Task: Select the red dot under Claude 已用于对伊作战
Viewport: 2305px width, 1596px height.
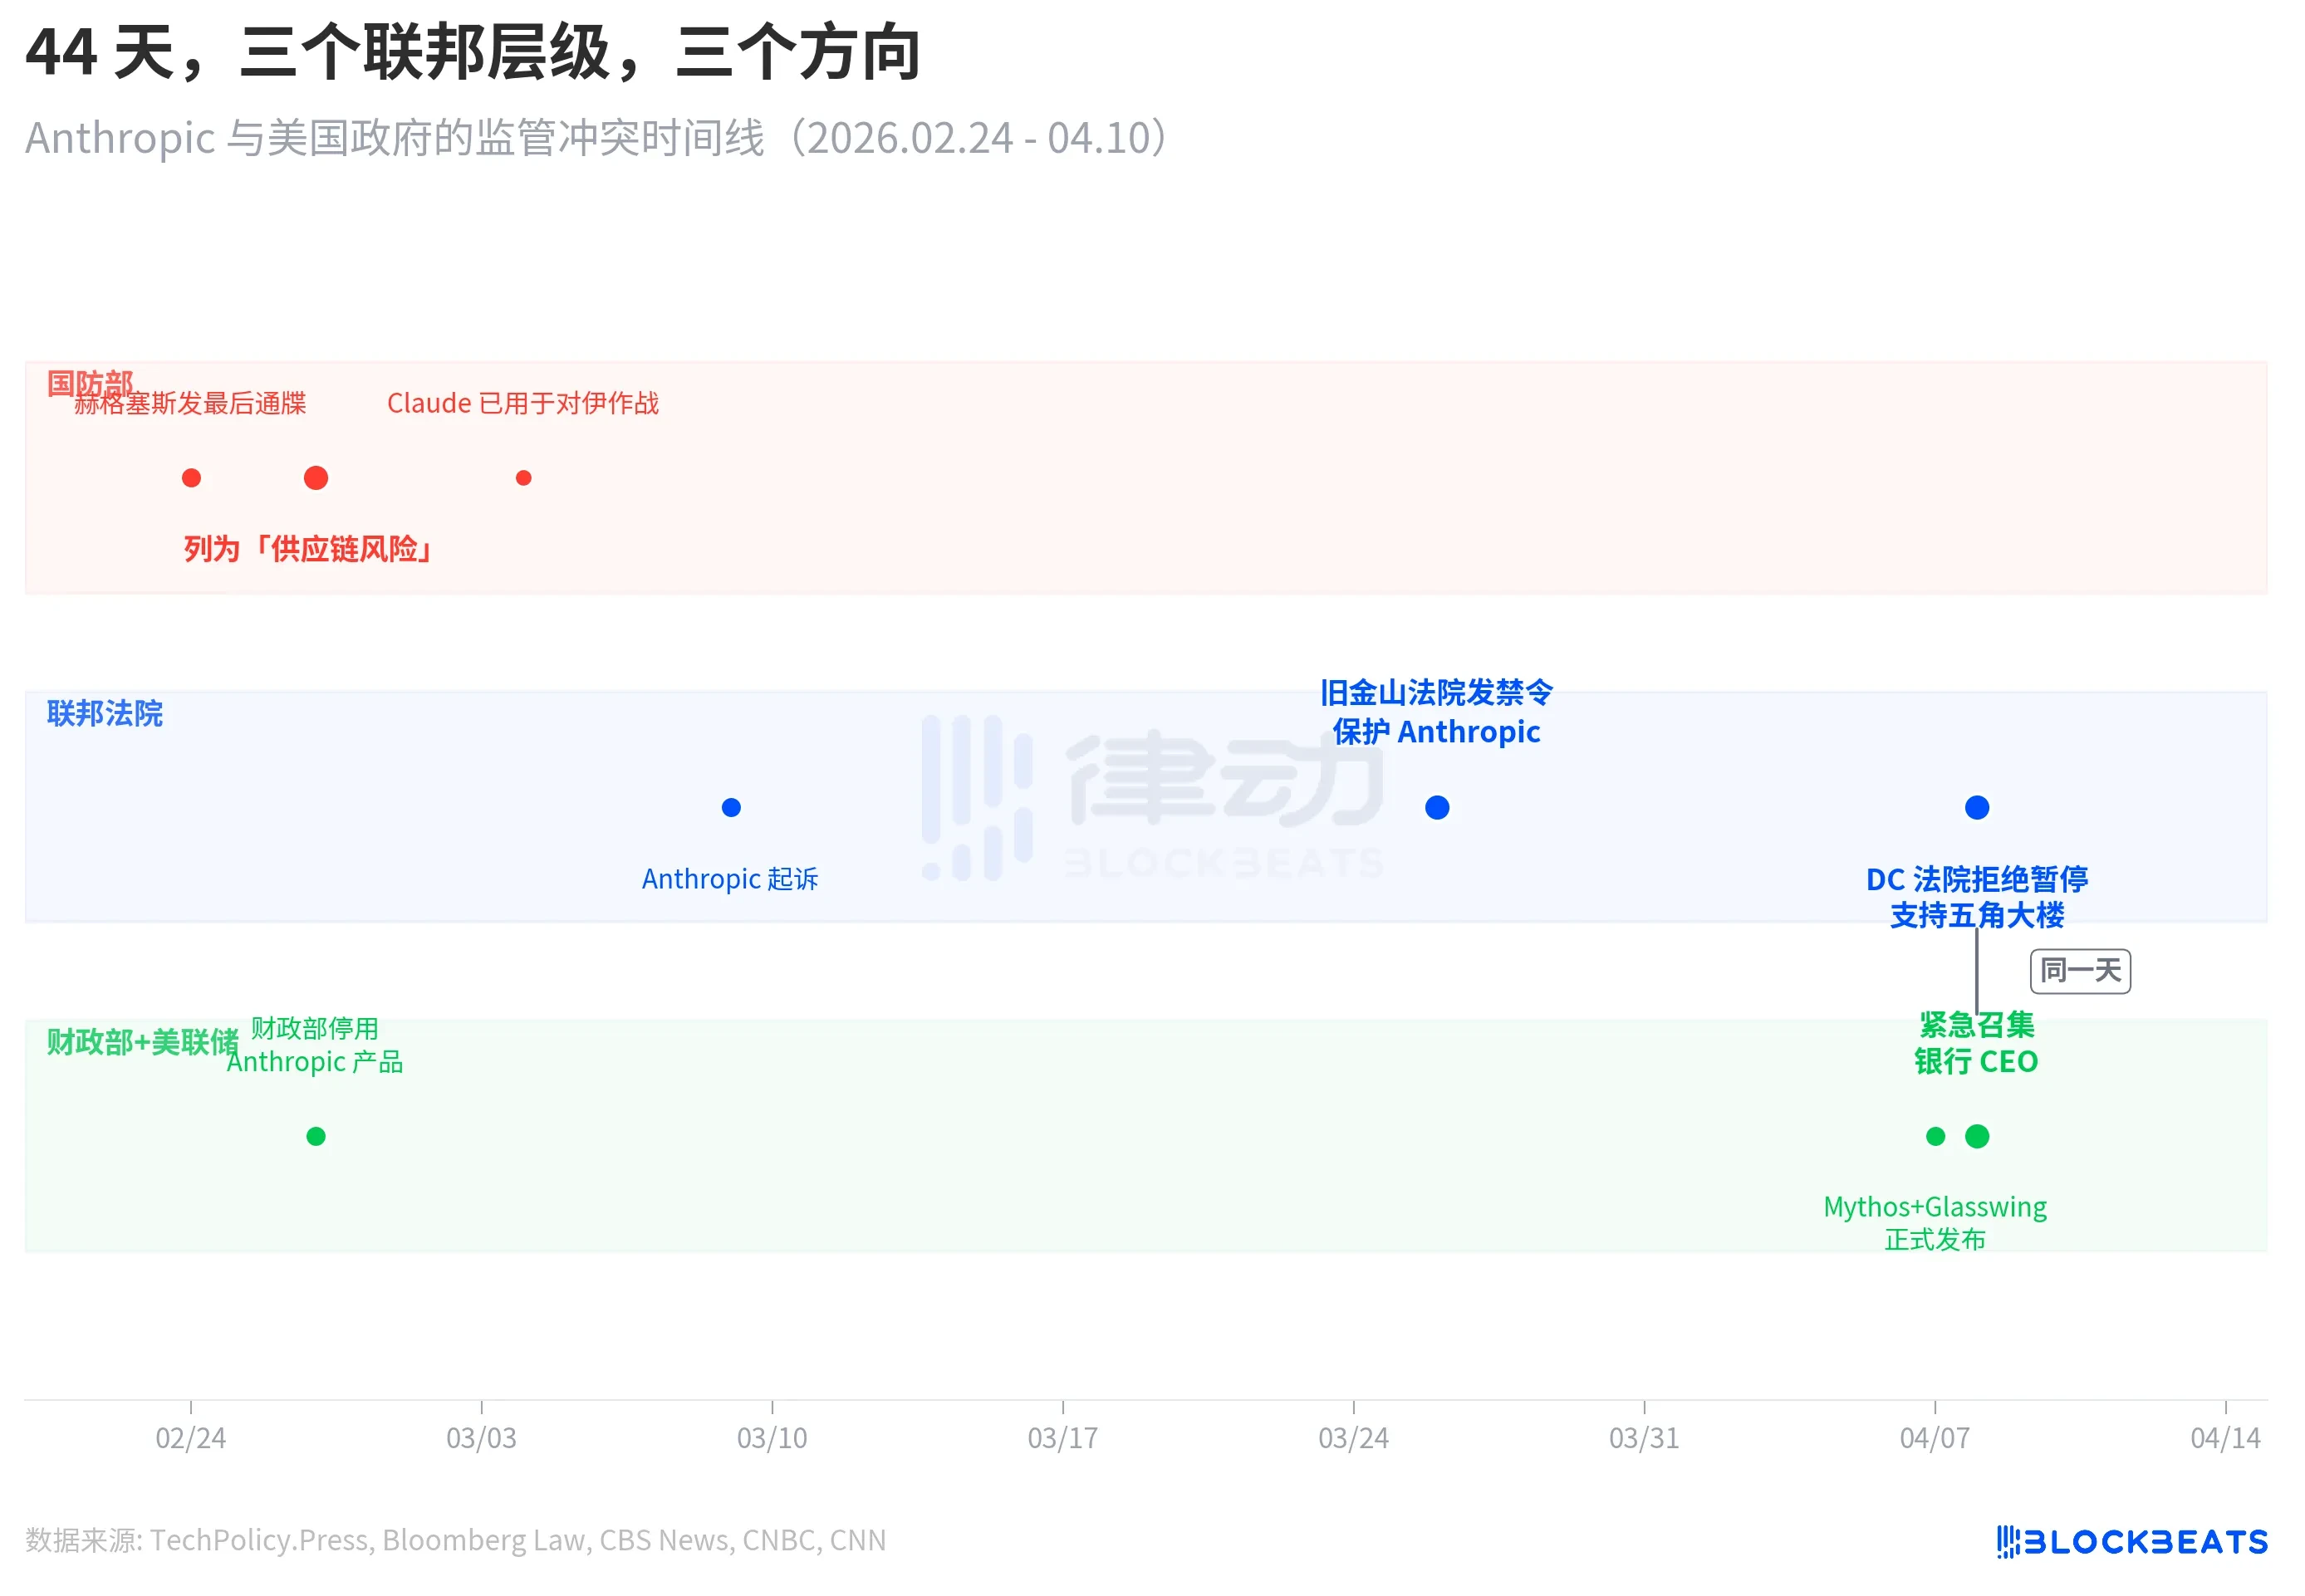Action: pos(523,478)
